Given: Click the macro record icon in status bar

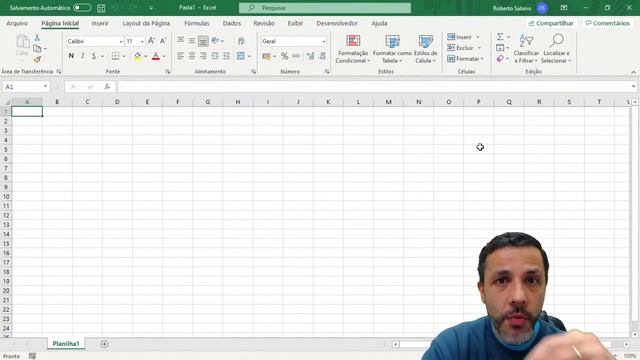Looking at the screenshot, I should coord(32,356).
